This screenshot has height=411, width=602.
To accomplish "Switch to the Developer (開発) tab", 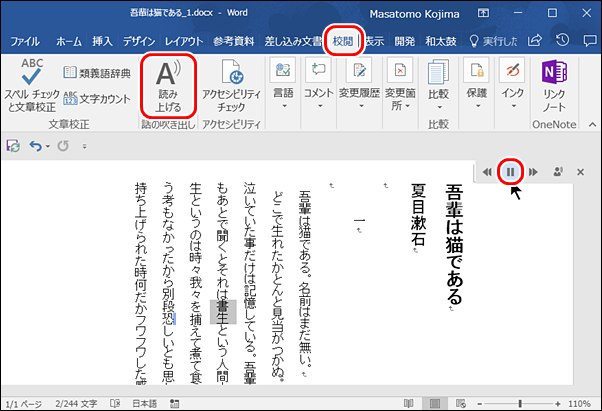I will point(405,41).
